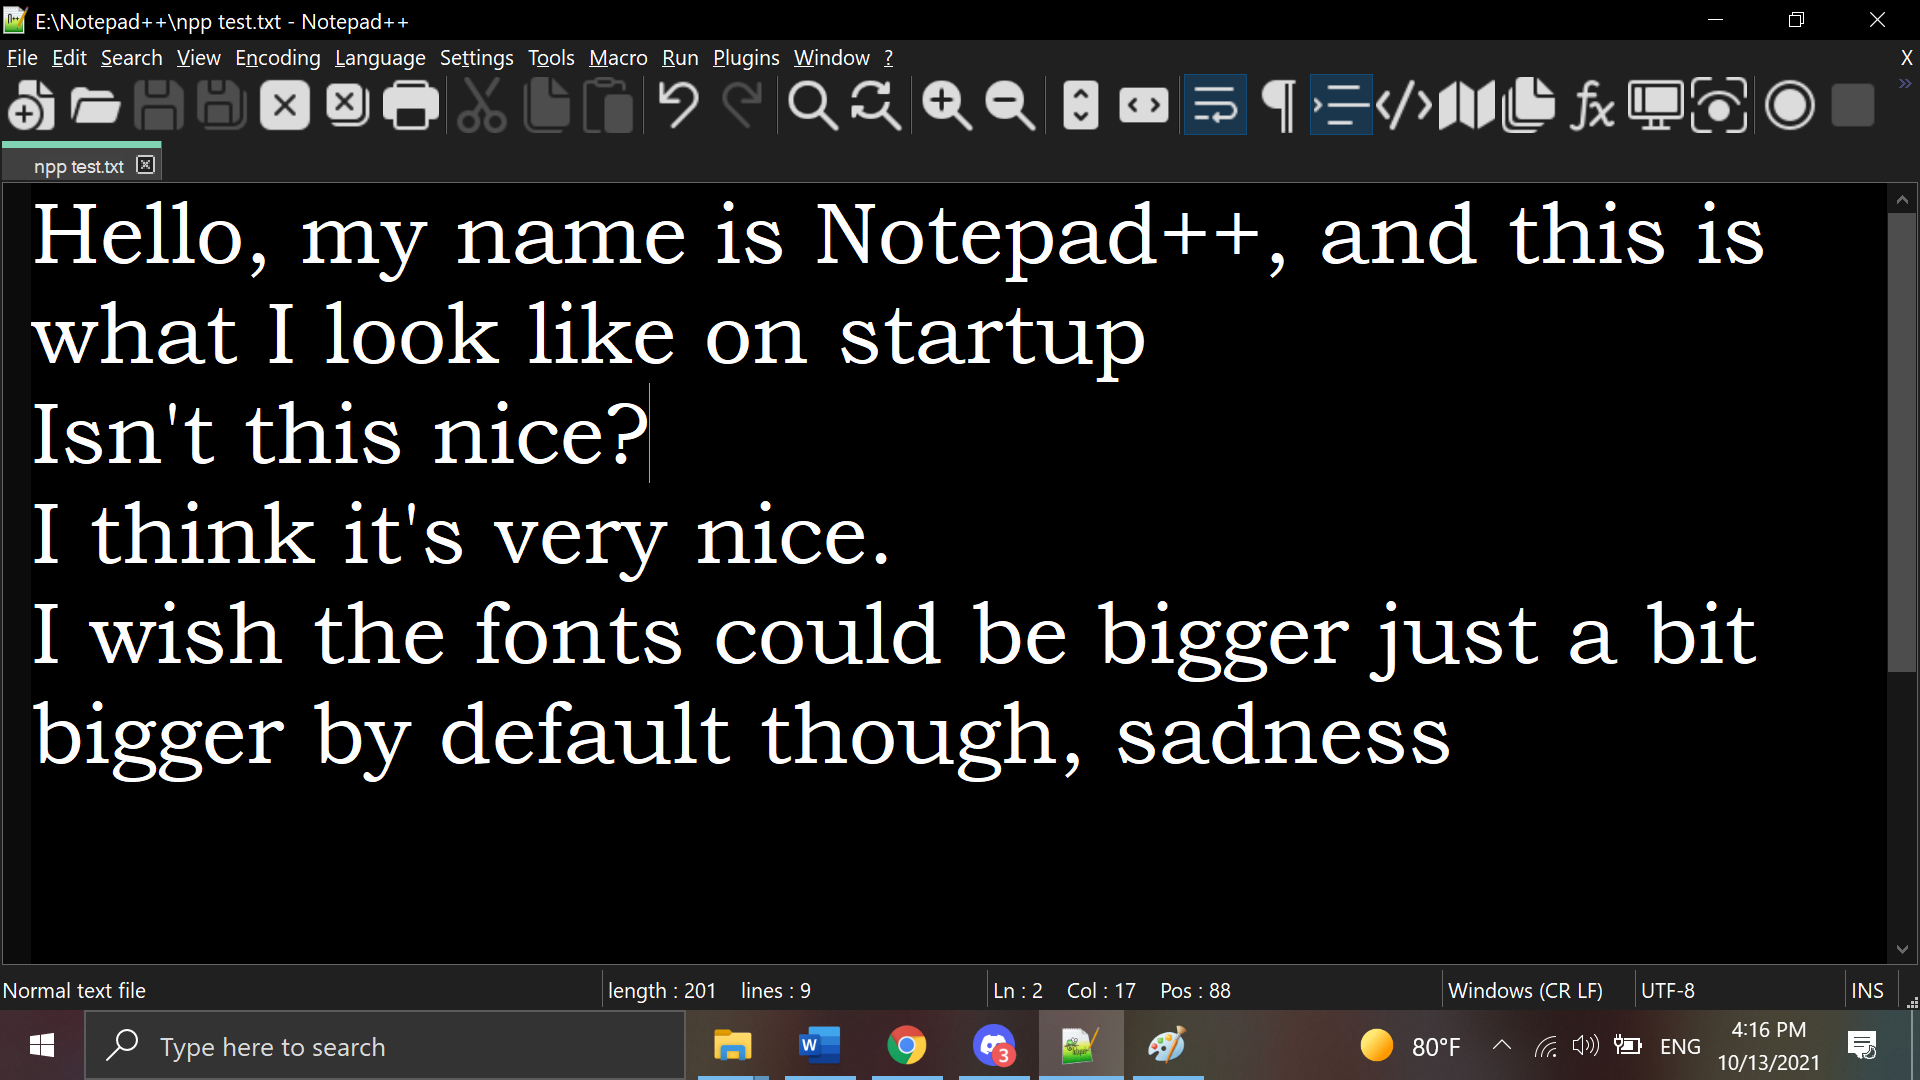
Task: Toggle monitoring (tail -f) icon
Action: click(1719, 105)
